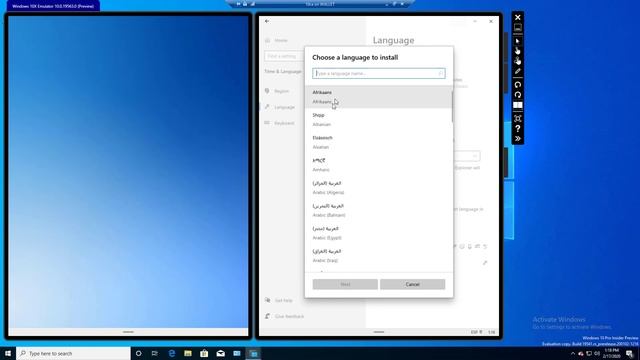The image size is (640, 360).
Task: Open Windows Start menu
Action: coord(8,353)
